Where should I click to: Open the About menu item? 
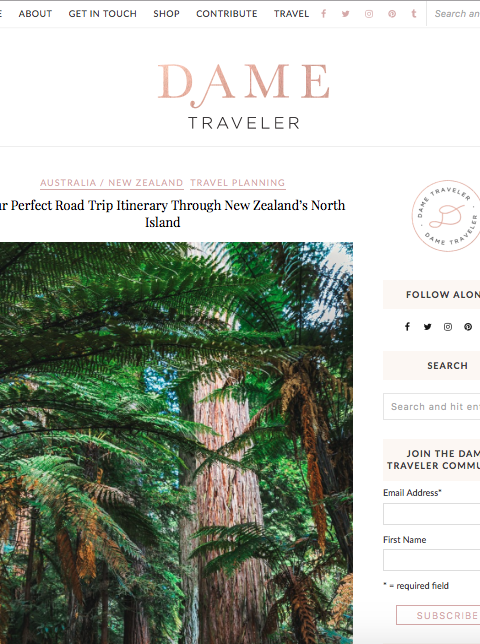(x=35, y=14)
